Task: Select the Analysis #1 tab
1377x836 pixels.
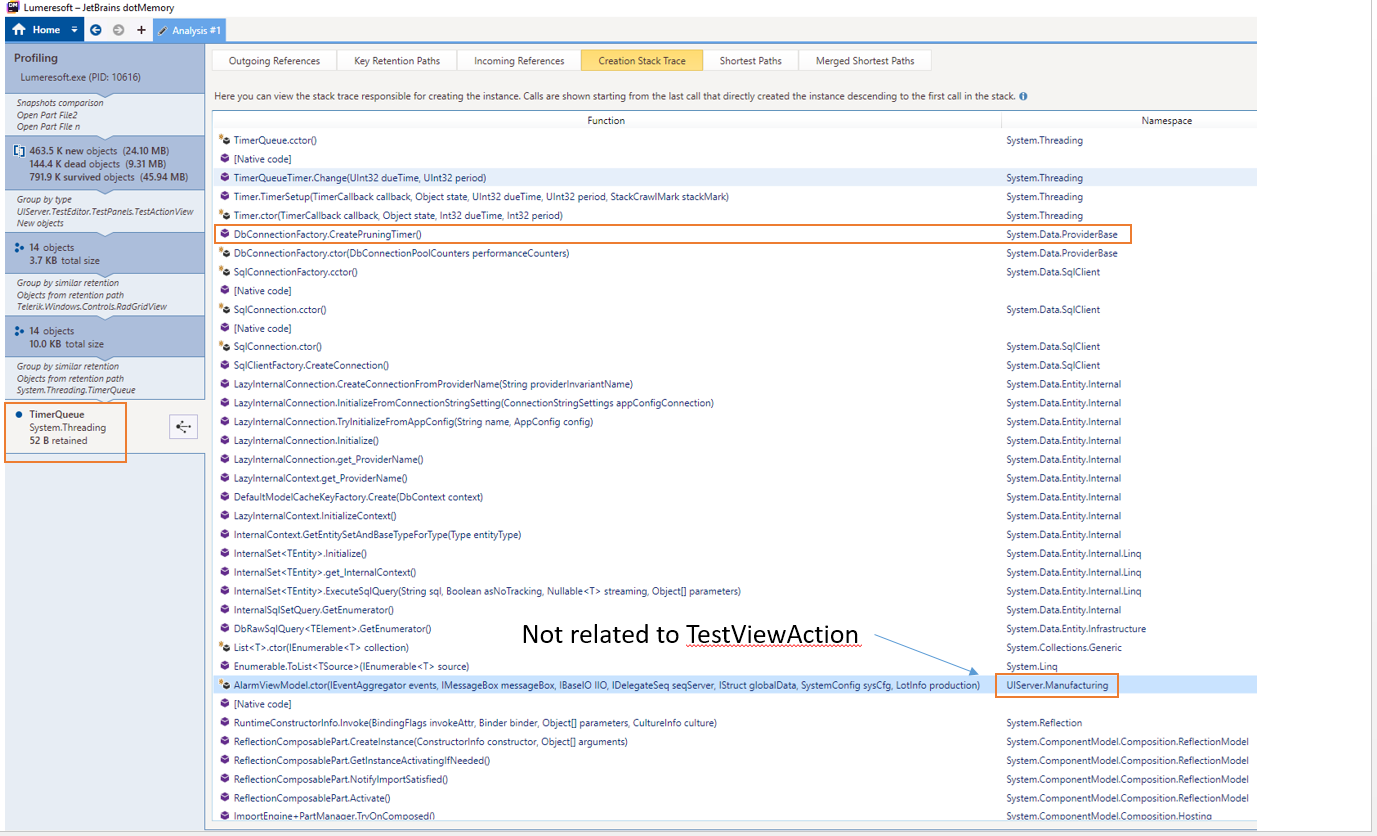Action: point(189,30)
